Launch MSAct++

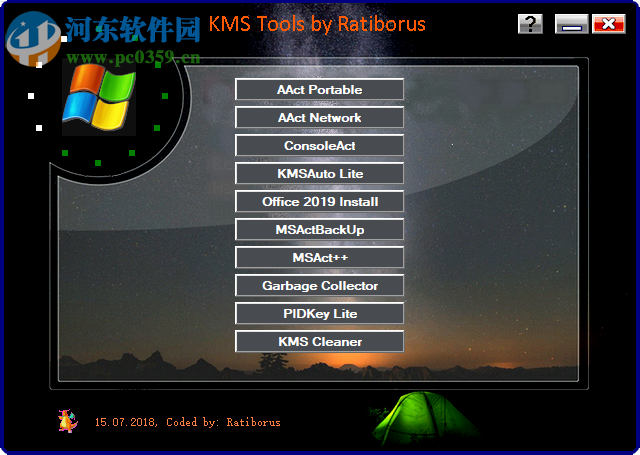click(319, 257)
